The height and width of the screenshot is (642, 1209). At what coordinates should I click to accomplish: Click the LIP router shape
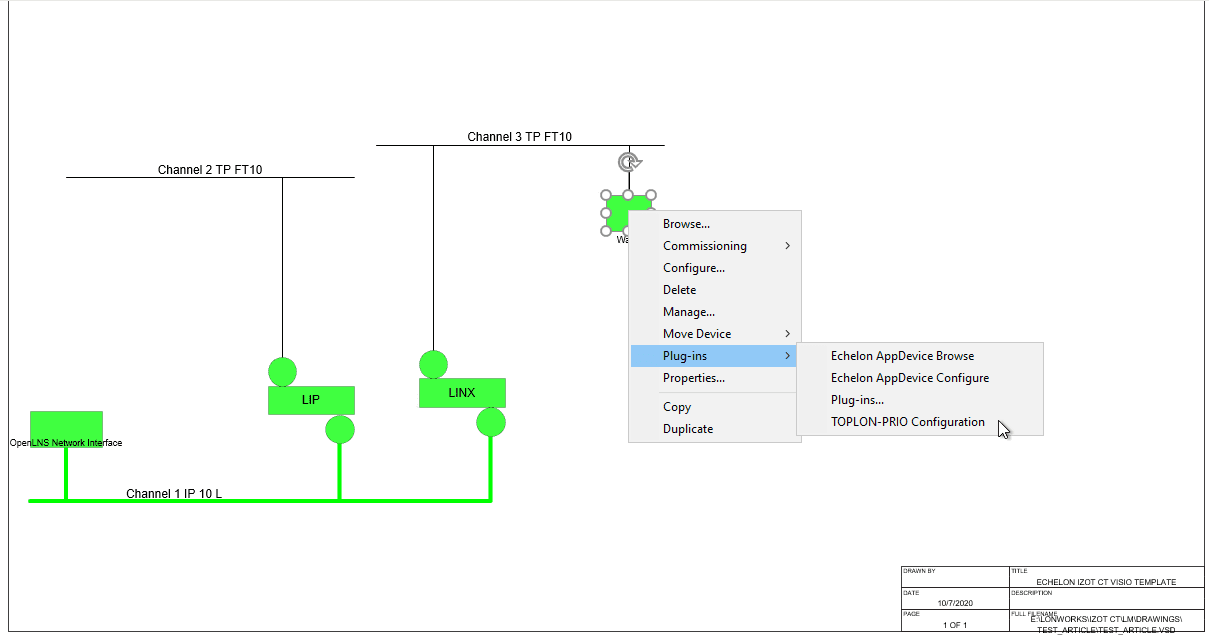coord(311,400)
